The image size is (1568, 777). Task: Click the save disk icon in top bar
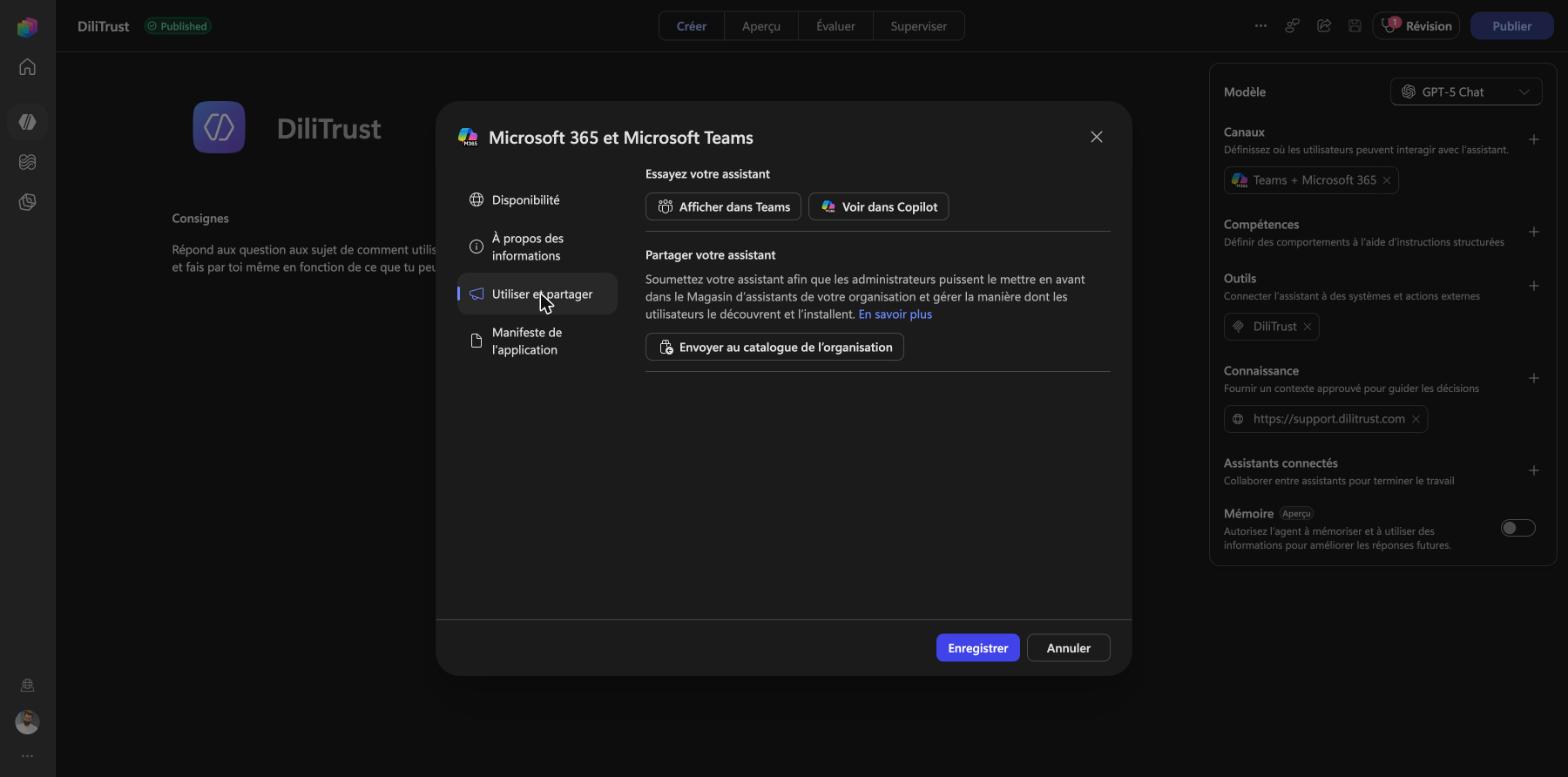(1355, 26)
